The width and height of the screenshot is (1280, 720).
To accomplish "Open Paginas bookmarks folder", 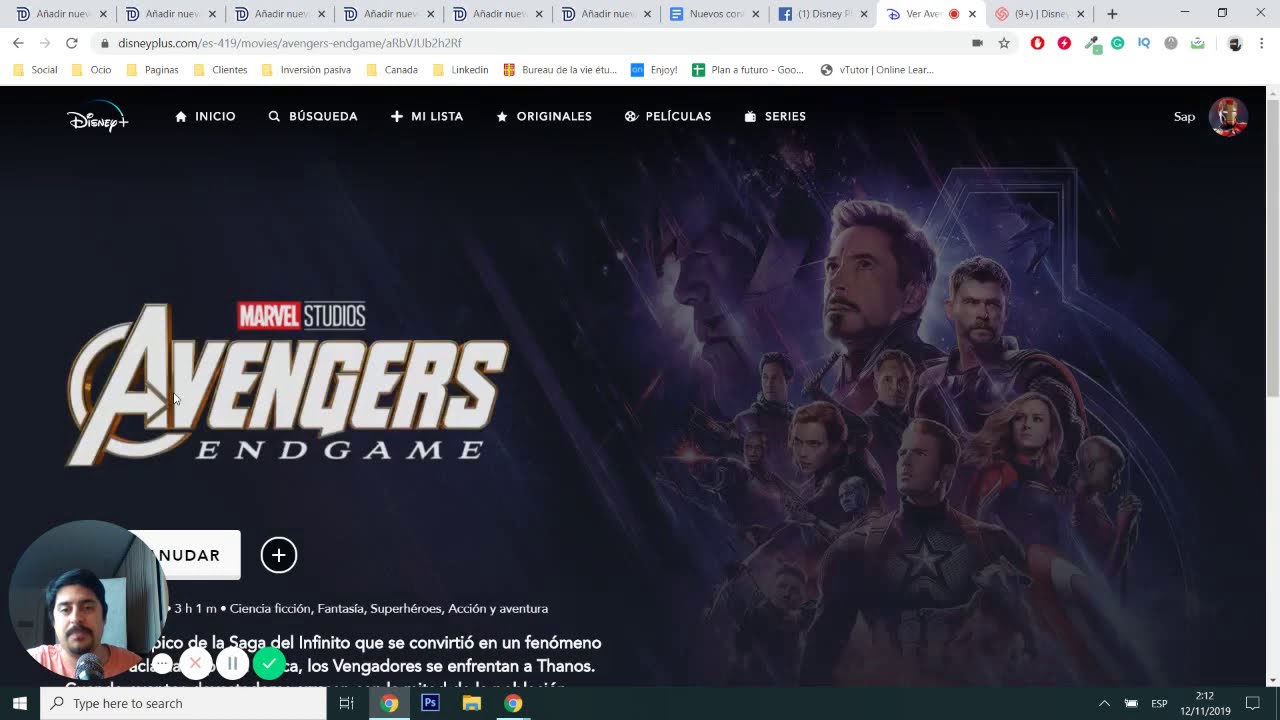I will (x=151, y=70).
